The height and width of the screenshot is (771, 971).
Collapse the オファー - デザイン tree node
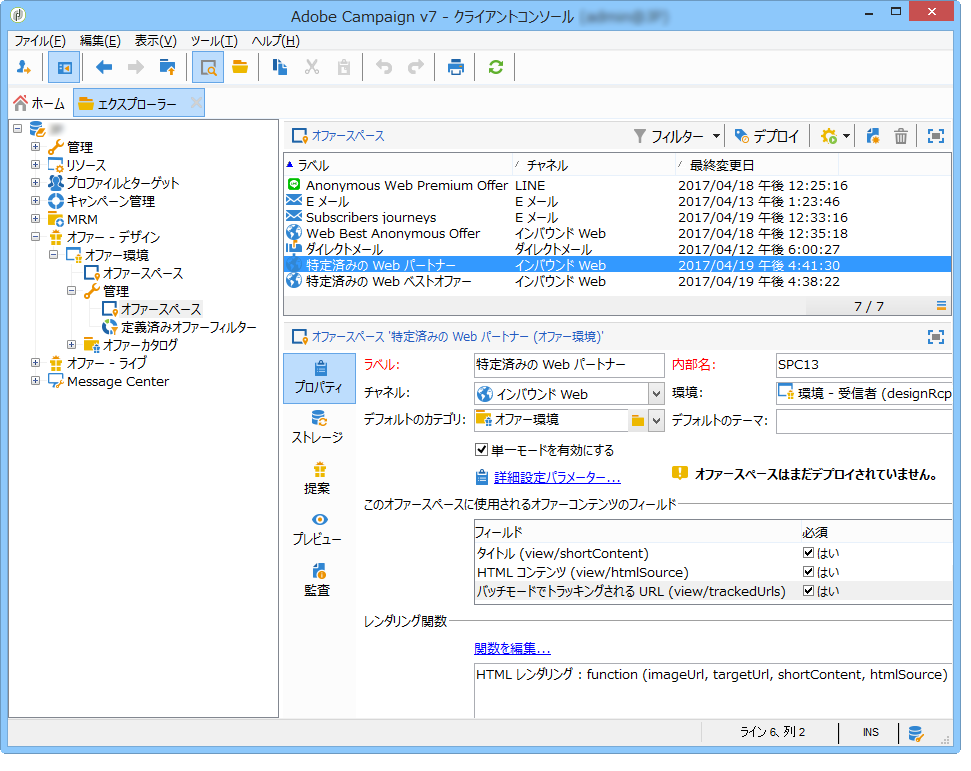coord(35,237)
